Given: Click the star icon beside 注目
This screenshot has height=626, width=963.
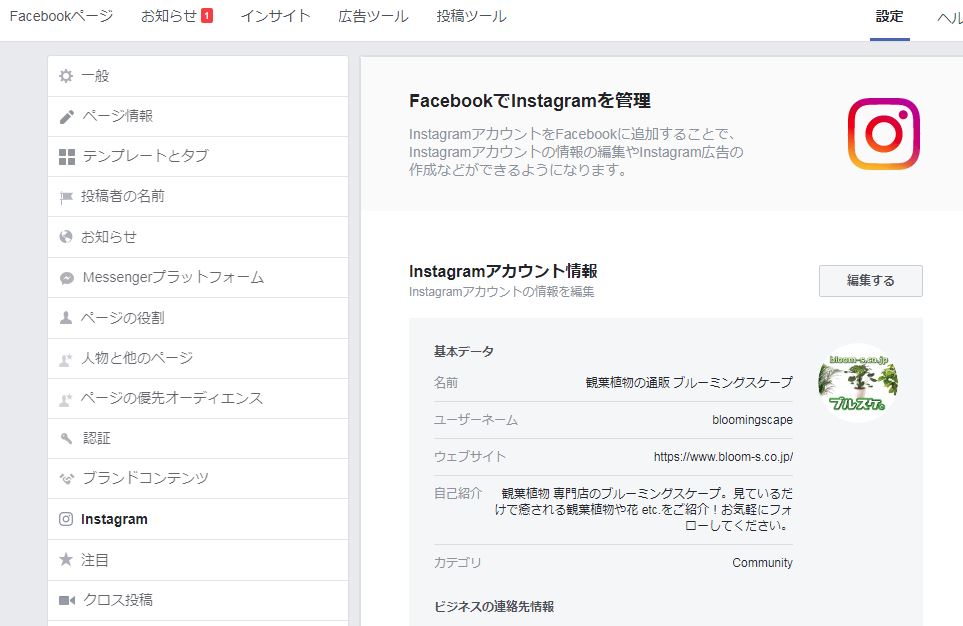Looking at the screenshot, I should [x=66, y=559].
